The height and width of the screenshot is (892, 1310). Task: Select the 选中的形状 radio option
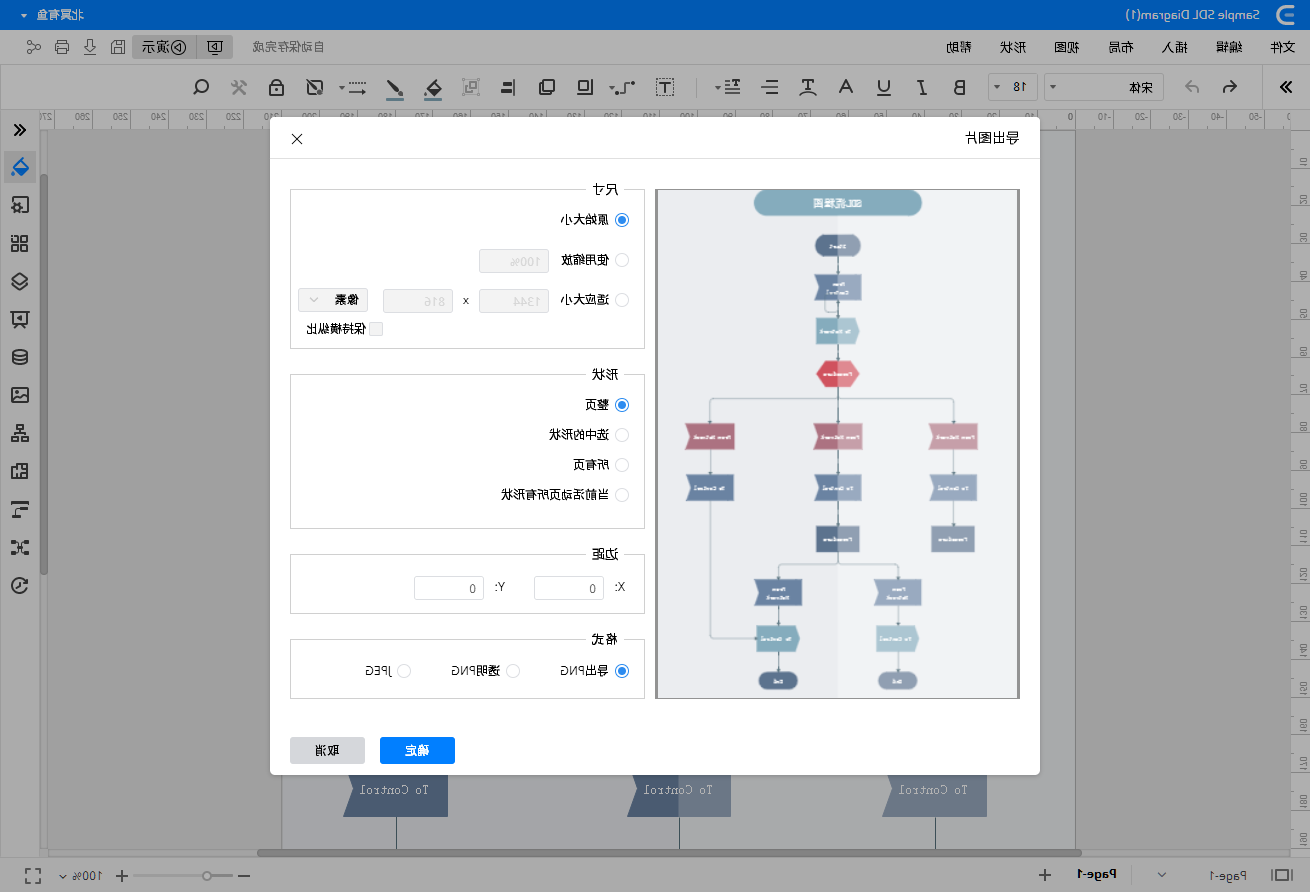621,435
